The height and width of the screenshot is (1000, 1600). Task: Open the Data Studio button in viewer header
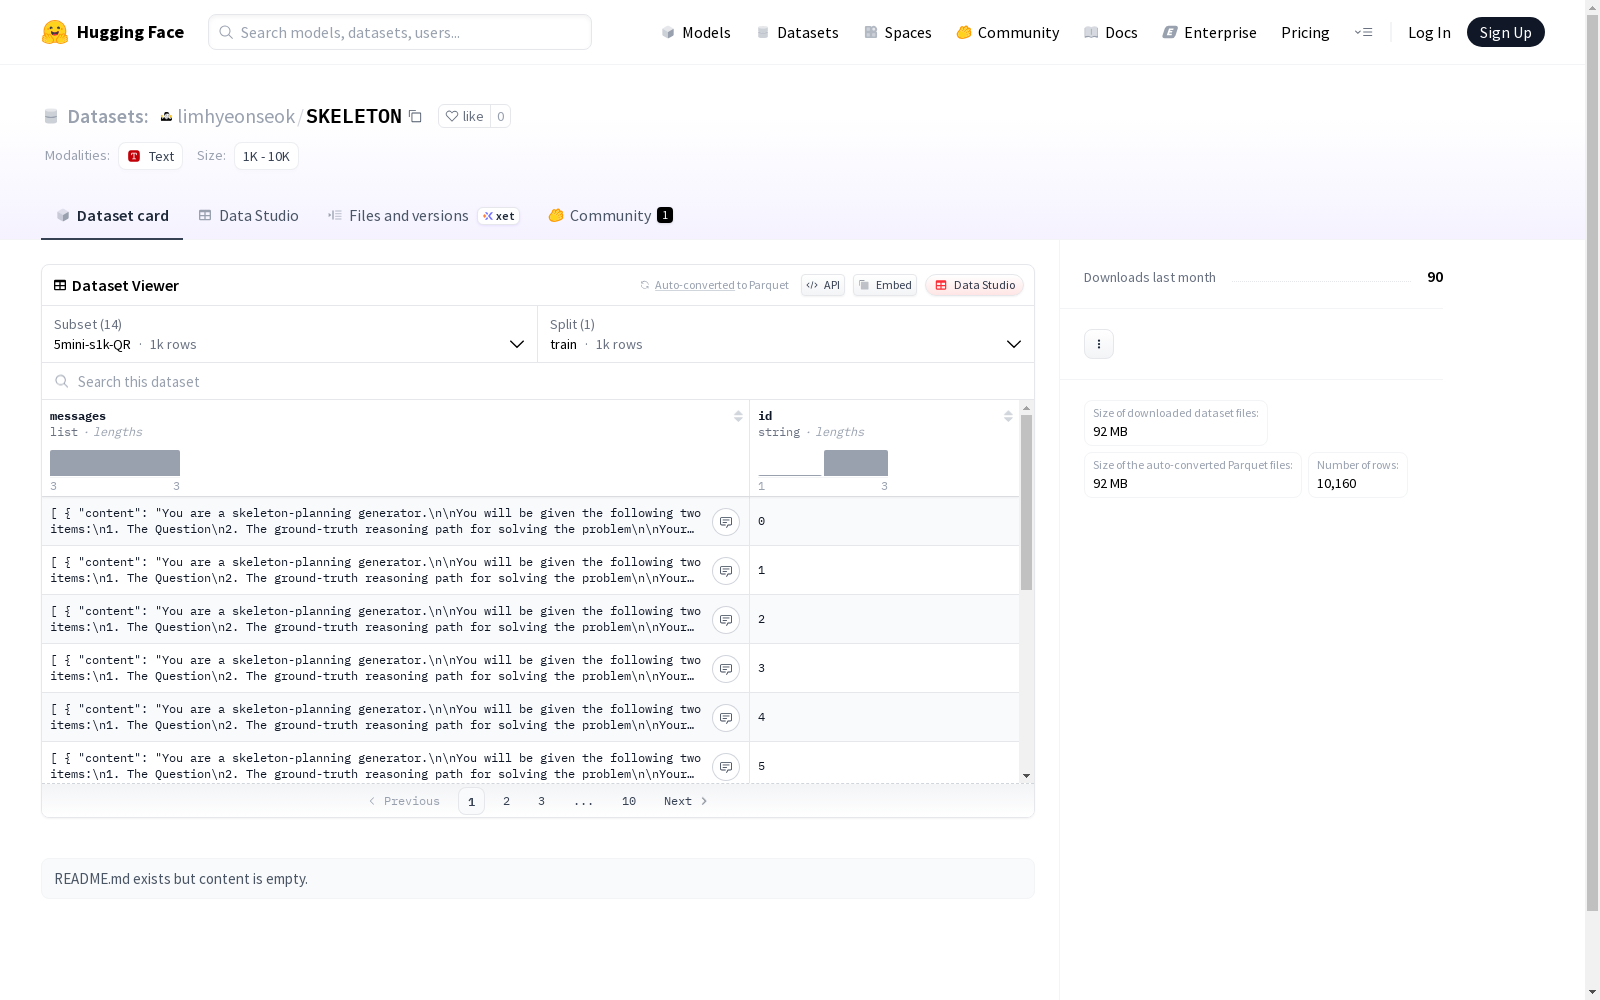point(974,285)
